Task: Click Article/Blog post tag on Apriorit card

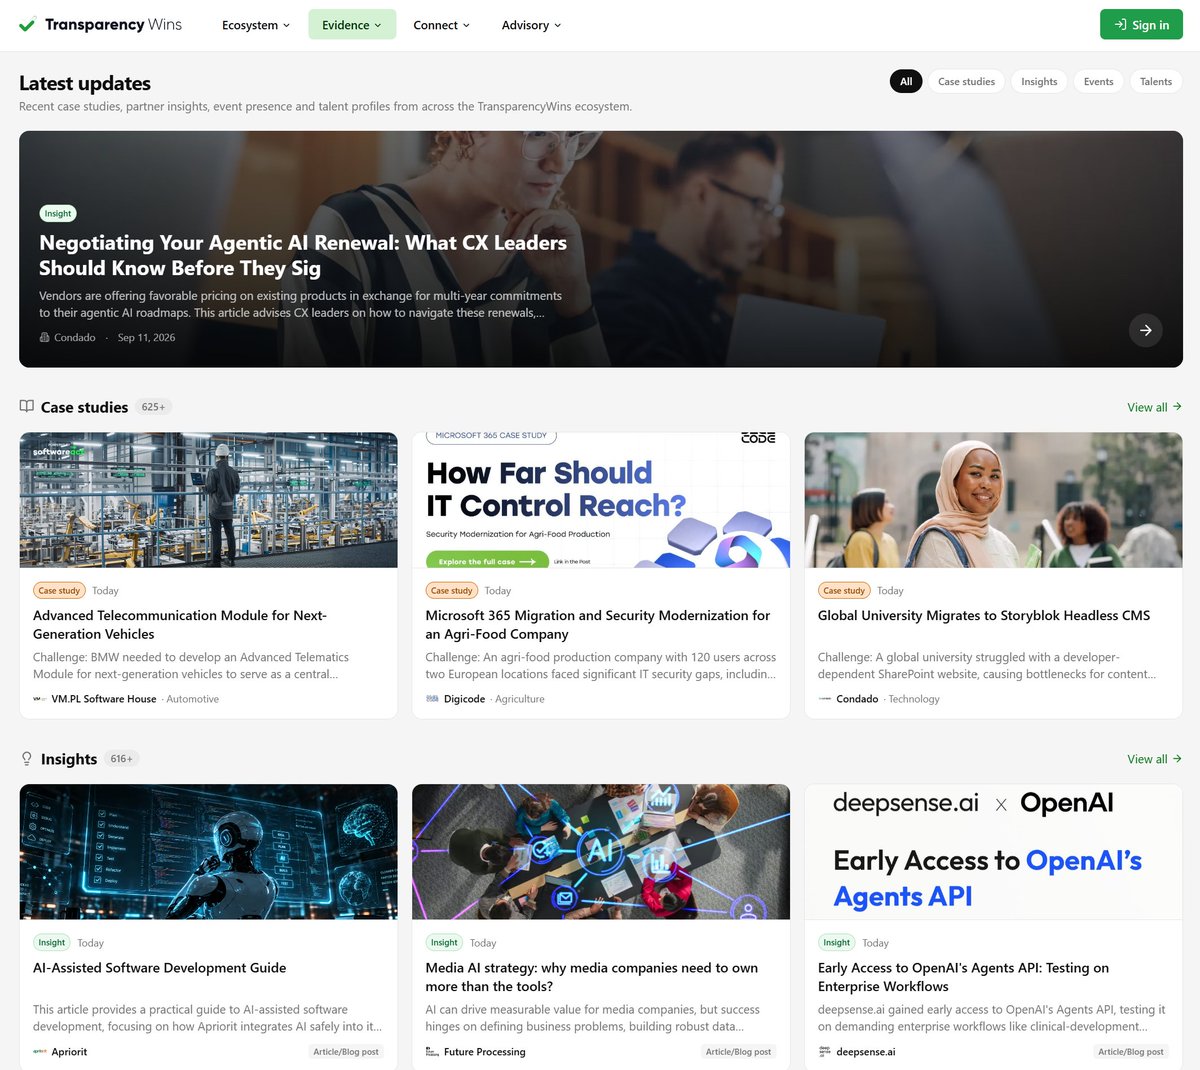Action: pos(346,1052)
